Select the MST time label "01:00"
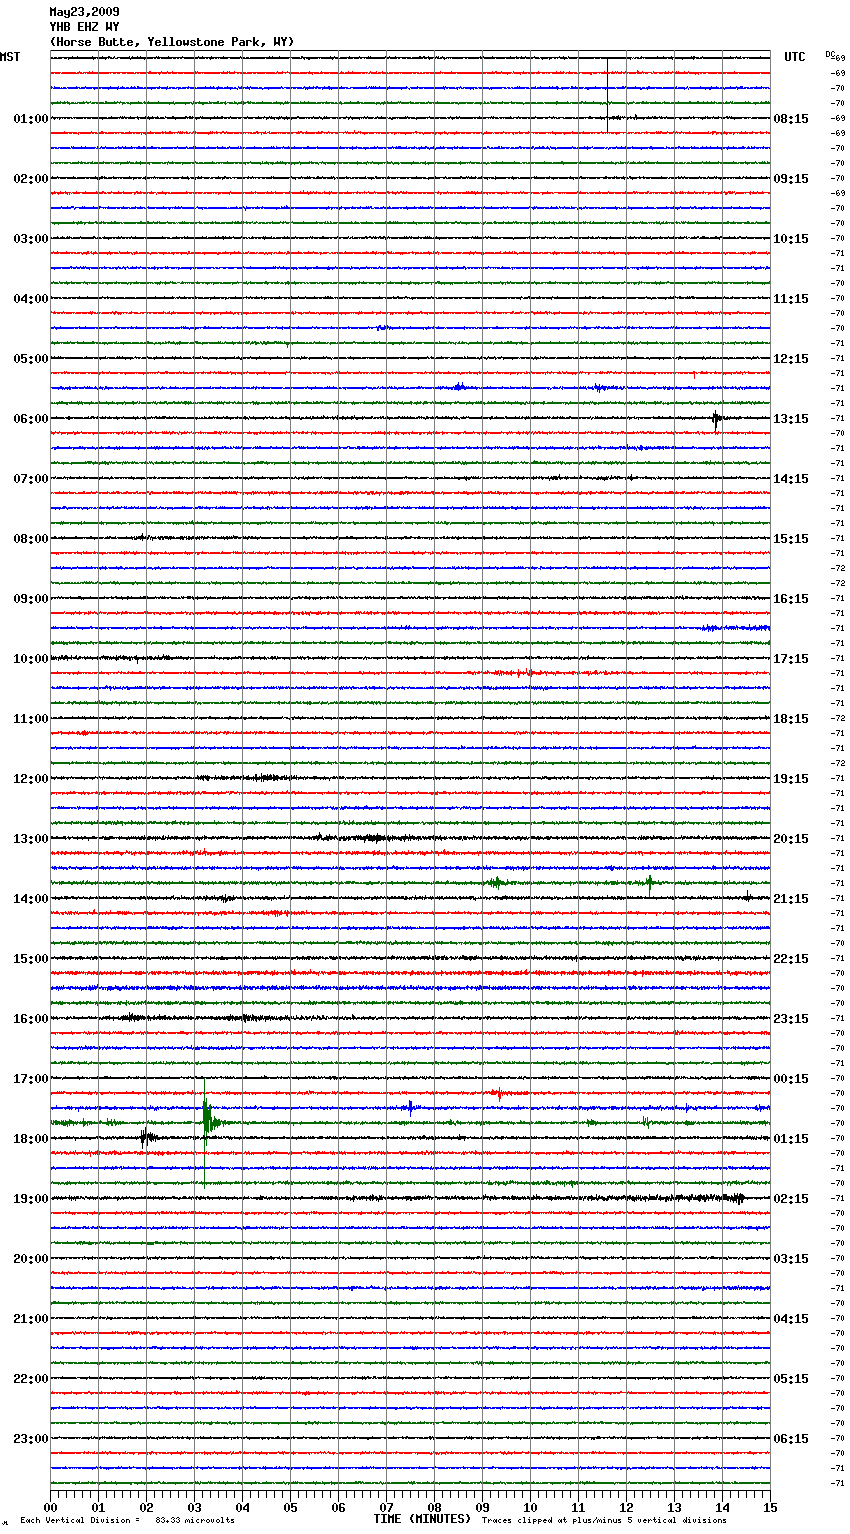850x1534 pixels. tap(31, 119)
